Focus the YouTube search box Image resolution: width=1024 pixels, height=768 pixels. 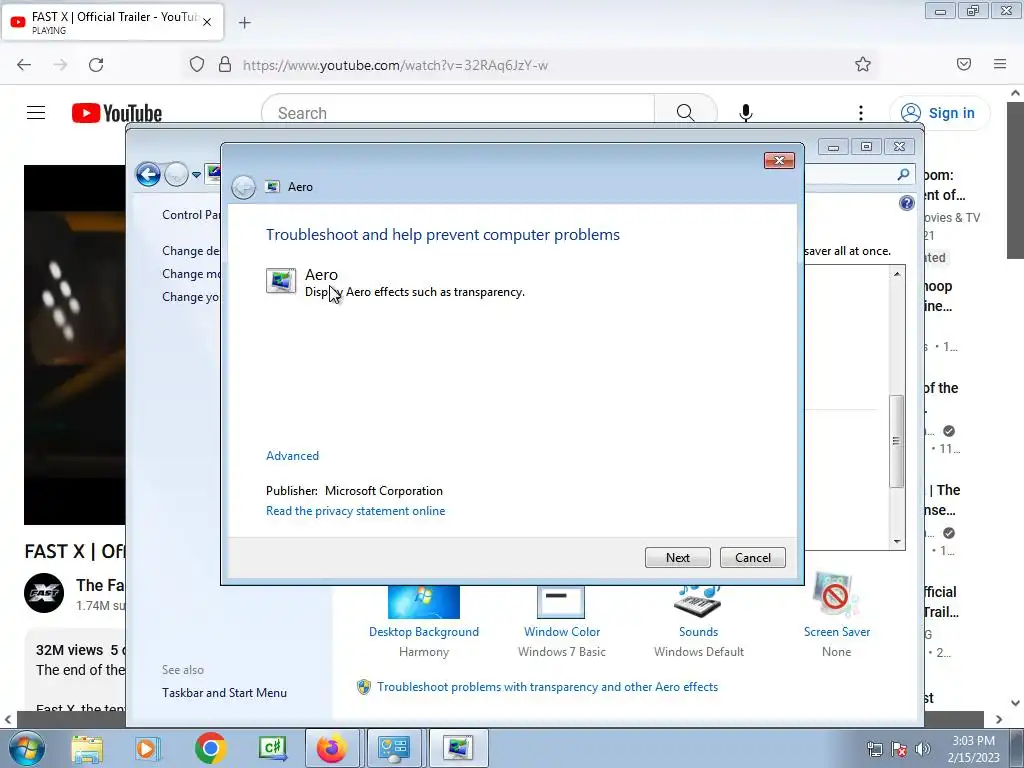pyautogui.click(x=457, y=113)
